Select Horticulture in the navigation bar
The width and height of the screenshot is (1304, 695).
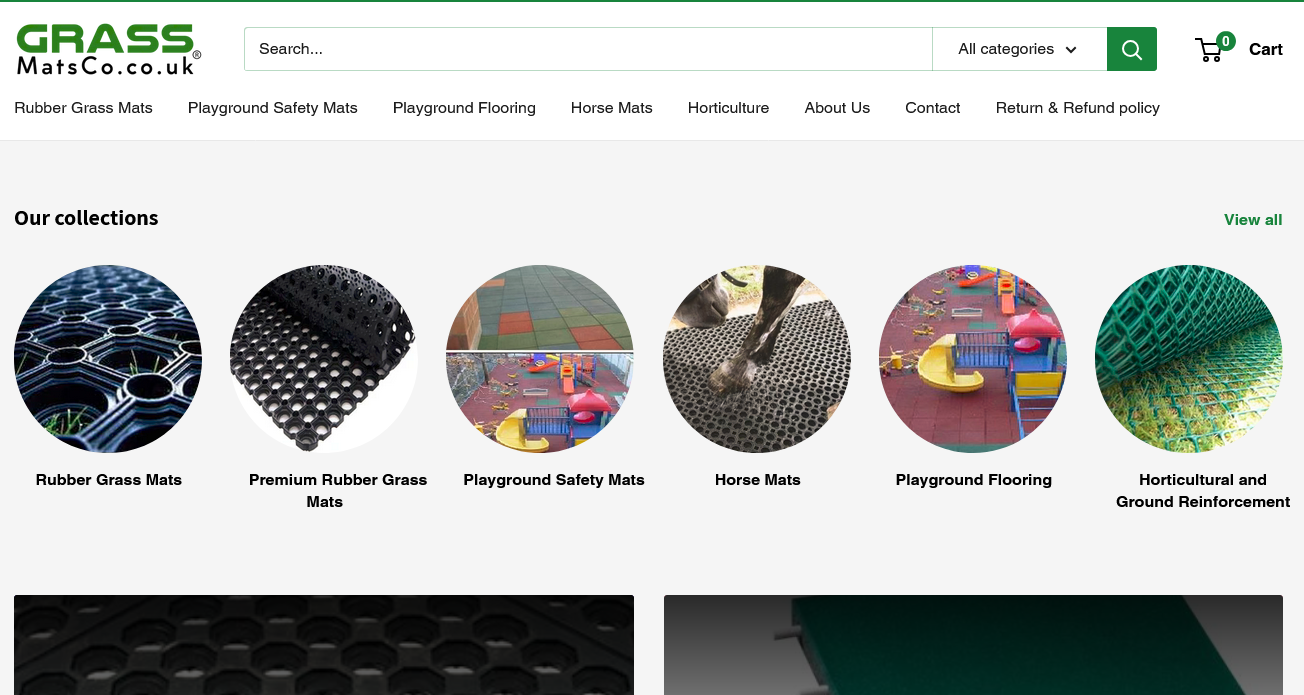728,108
